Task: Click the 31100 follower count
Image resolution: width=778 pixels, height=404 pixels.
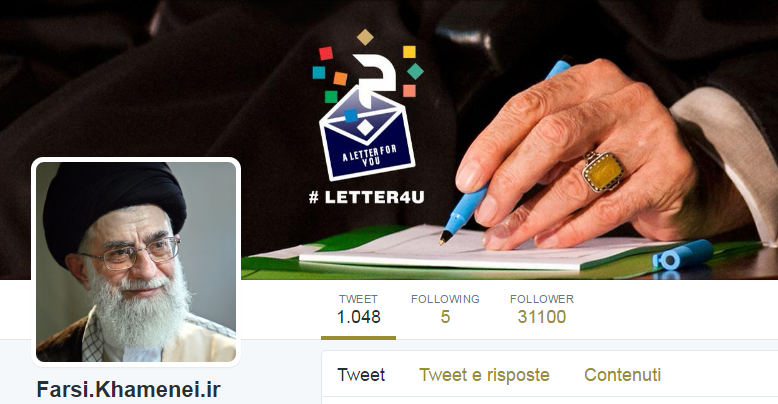Action: [542, 317]
